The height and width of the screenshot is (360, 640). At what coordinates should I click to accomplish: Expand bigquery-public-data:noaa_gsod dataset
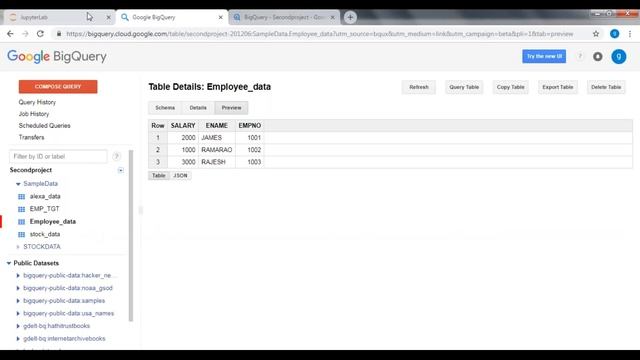[18, 288]
